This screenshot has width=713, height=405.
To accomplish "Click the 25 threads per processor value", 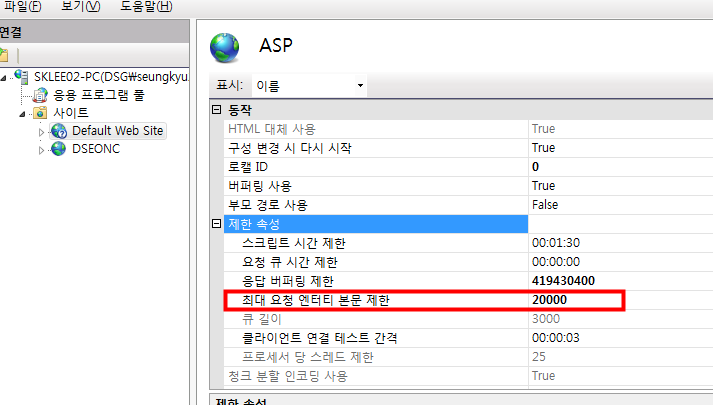I will tap(538, 357).
